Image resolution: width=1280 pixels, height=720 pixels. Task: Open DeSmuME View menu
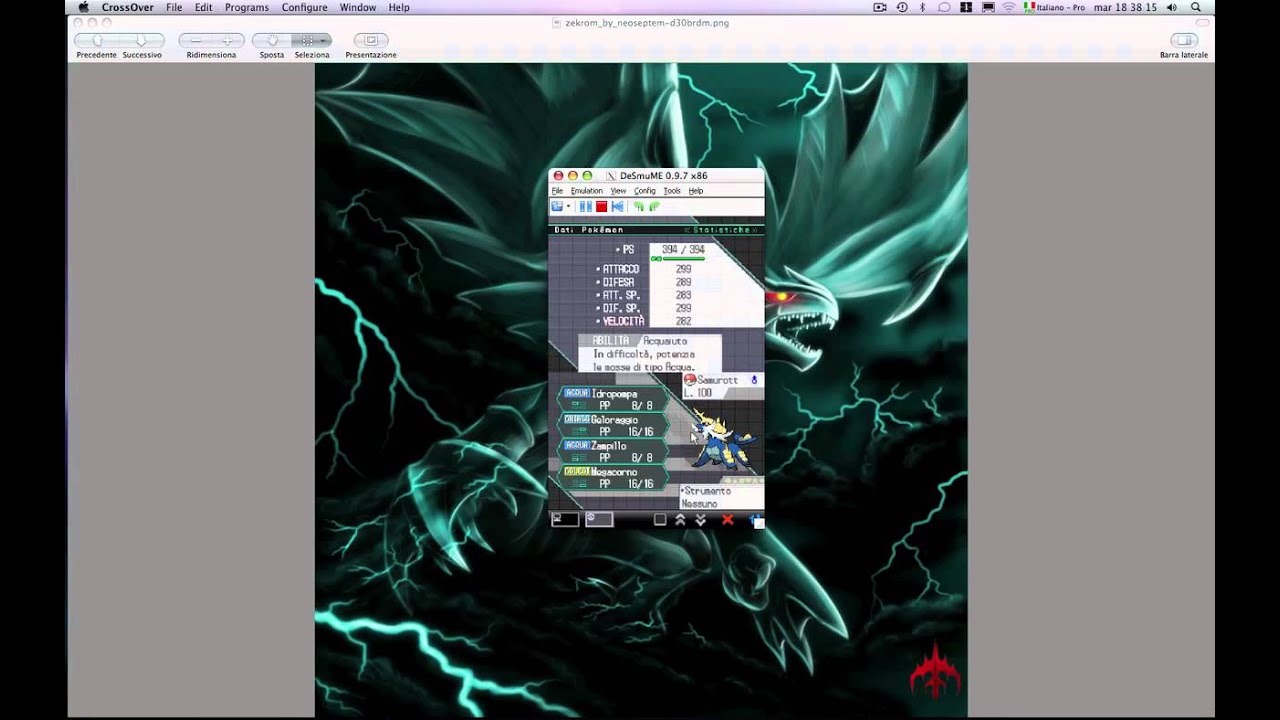click(x=618, y=191)
